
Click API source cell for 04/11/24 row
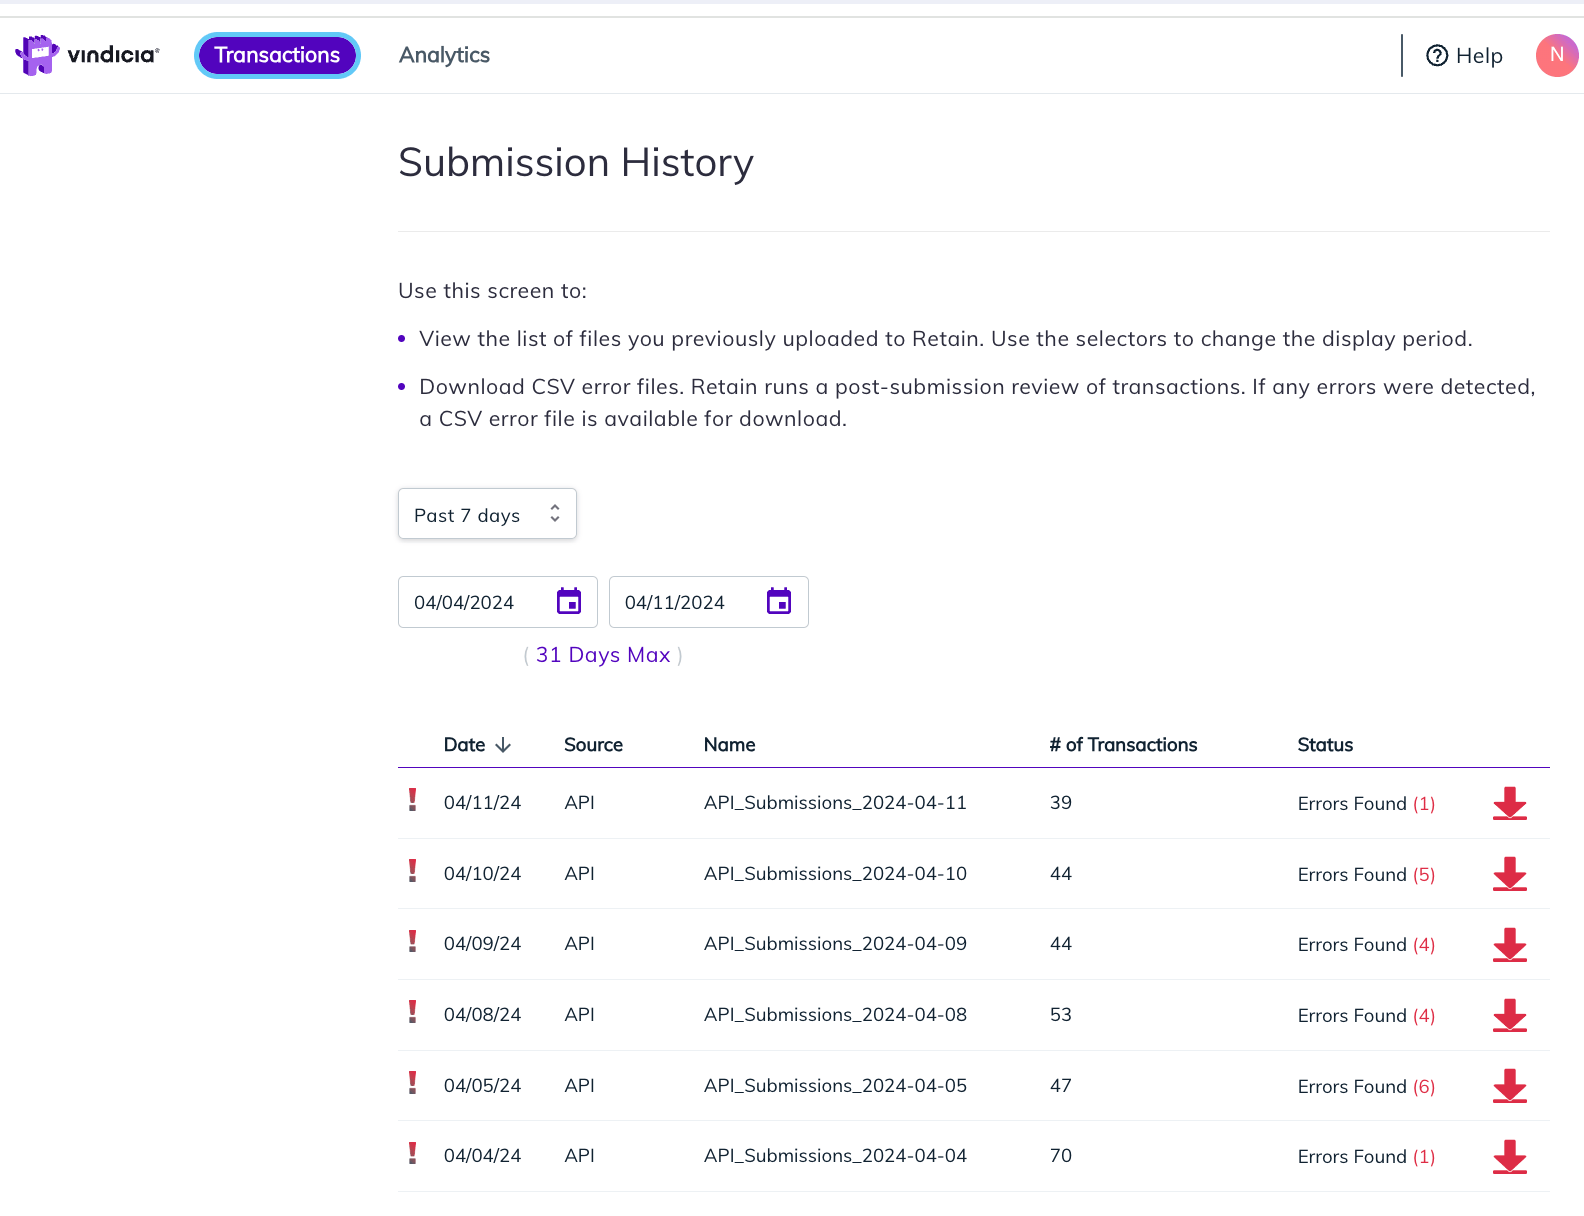click(579, 803)
